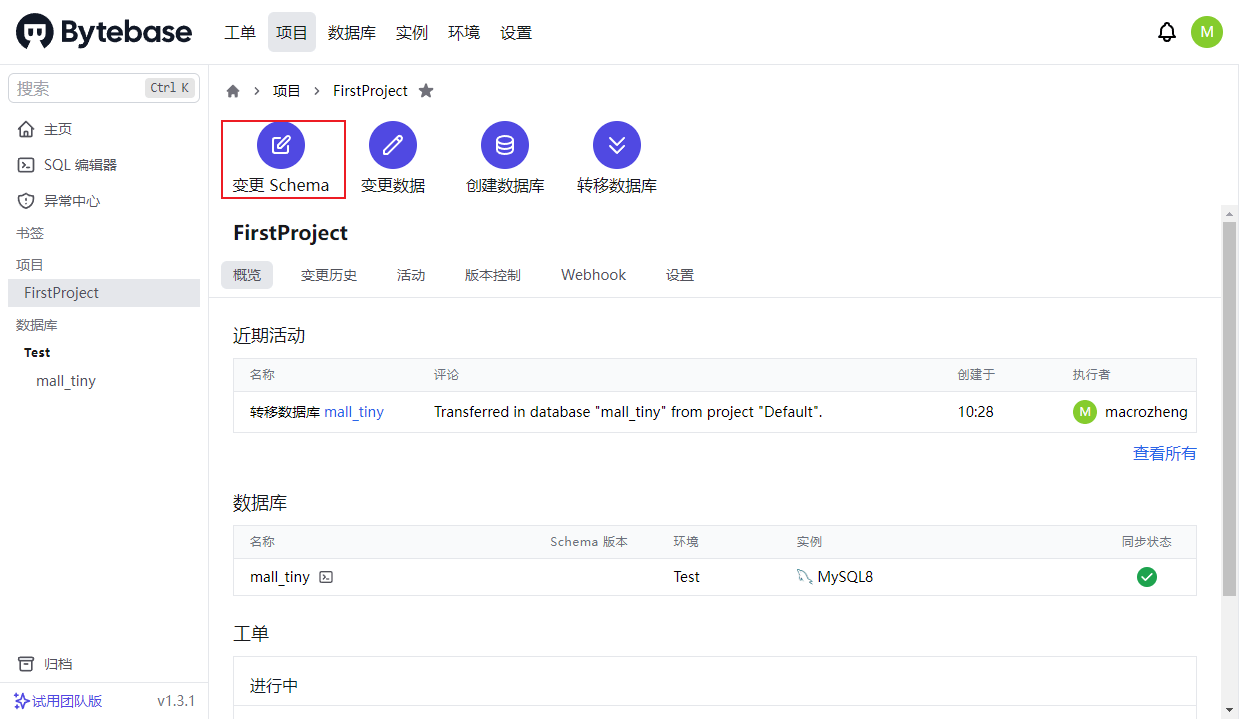The image size is (1239, 719).
Task: Click the Schema 版本 column header
Action: [589, 542]
